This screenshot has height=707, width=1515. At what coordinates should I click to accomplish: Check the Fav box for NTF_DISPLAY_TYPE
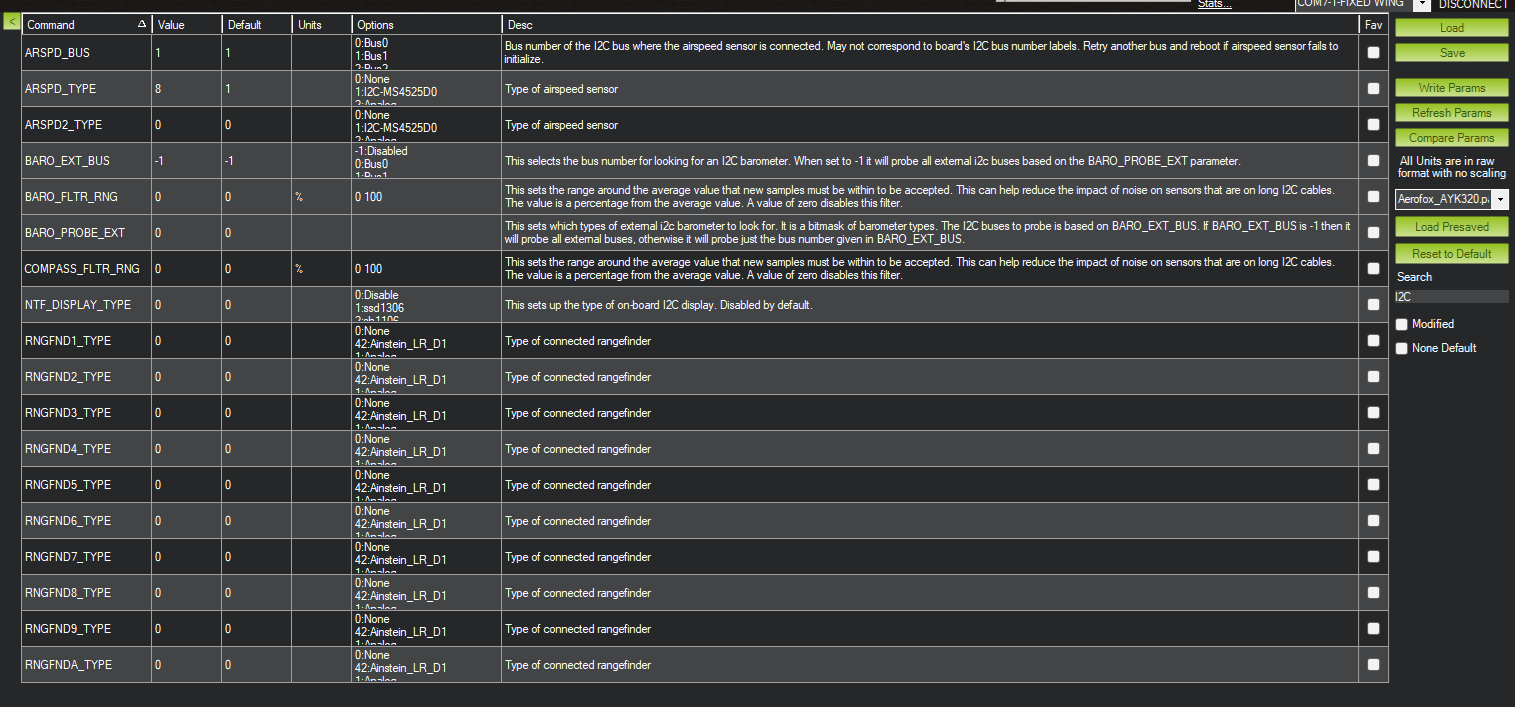[x=1373, y=305]
